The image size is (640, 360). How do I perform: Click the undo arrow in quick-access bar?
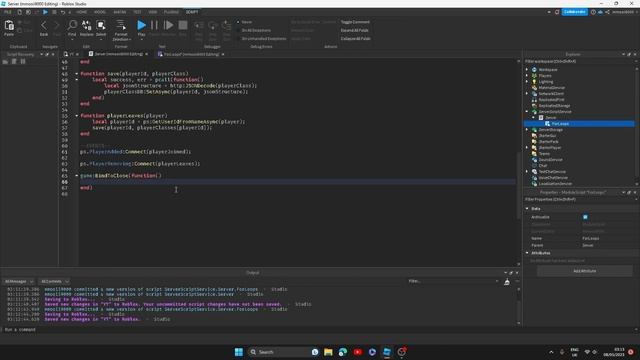(62, 12)
